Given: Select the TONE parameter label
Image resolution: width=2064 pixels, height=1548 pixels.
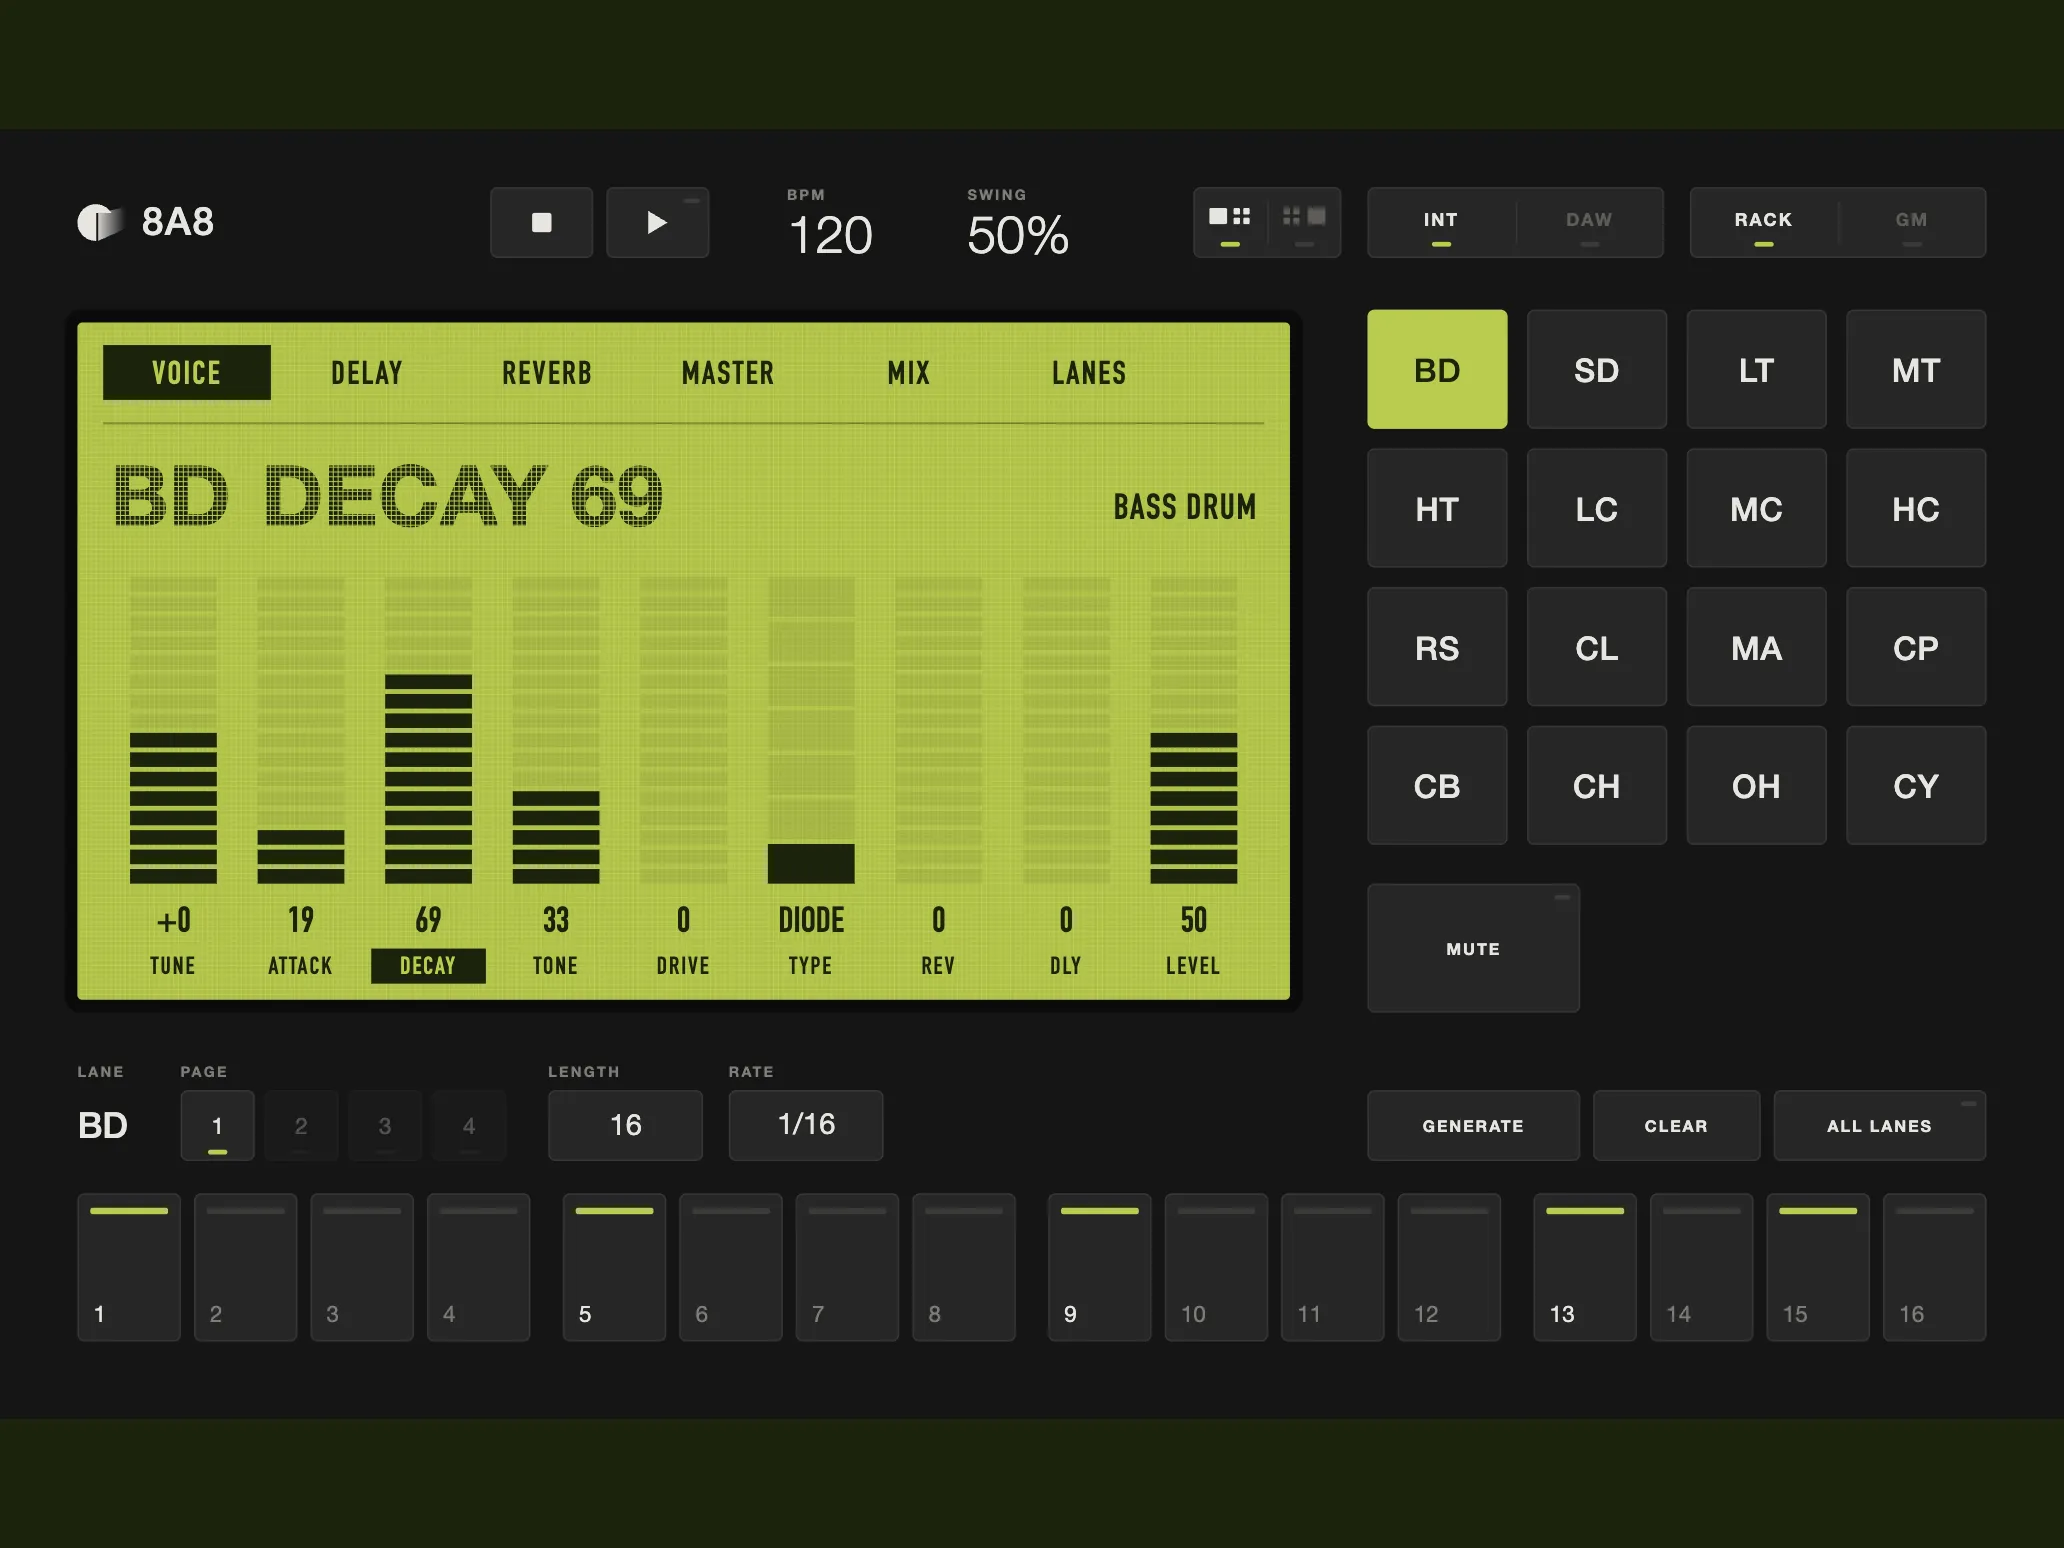Looking at the screenshot, I should [x=555, y=965].
